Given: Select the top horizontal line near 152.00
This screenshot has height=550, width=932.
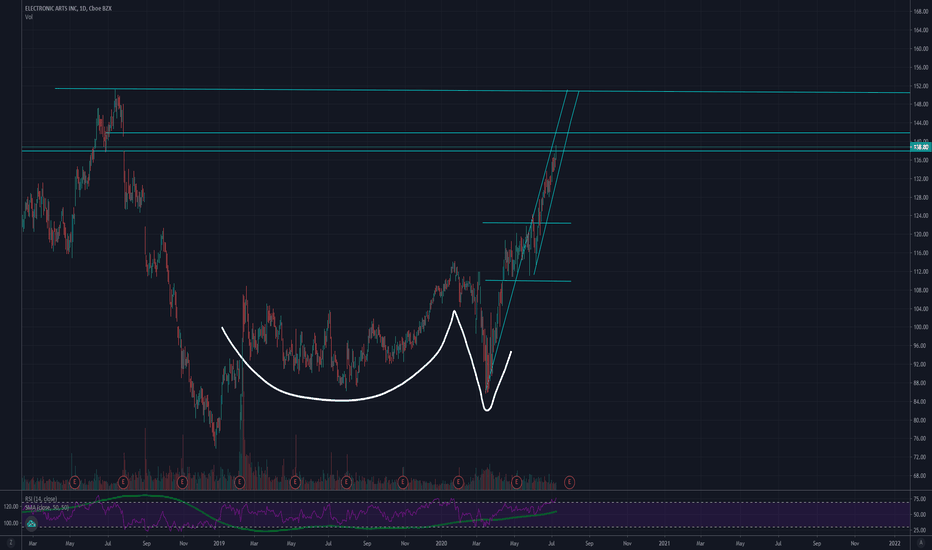Looking at the screenshot, I should point(481,90).
